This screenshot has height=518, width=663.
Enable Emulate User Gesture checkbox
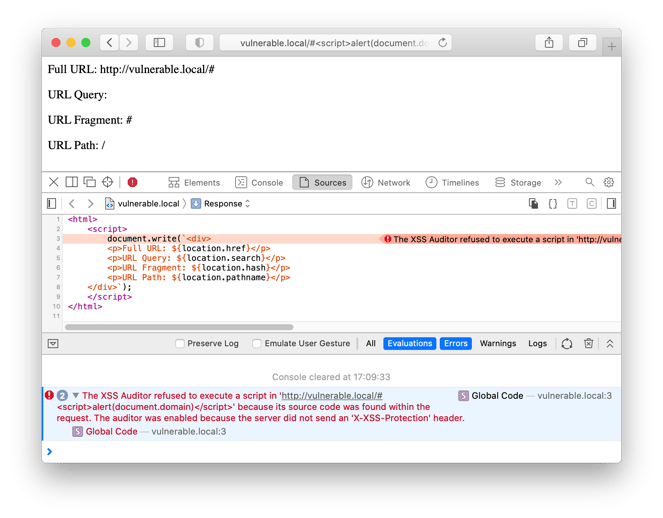257,344
